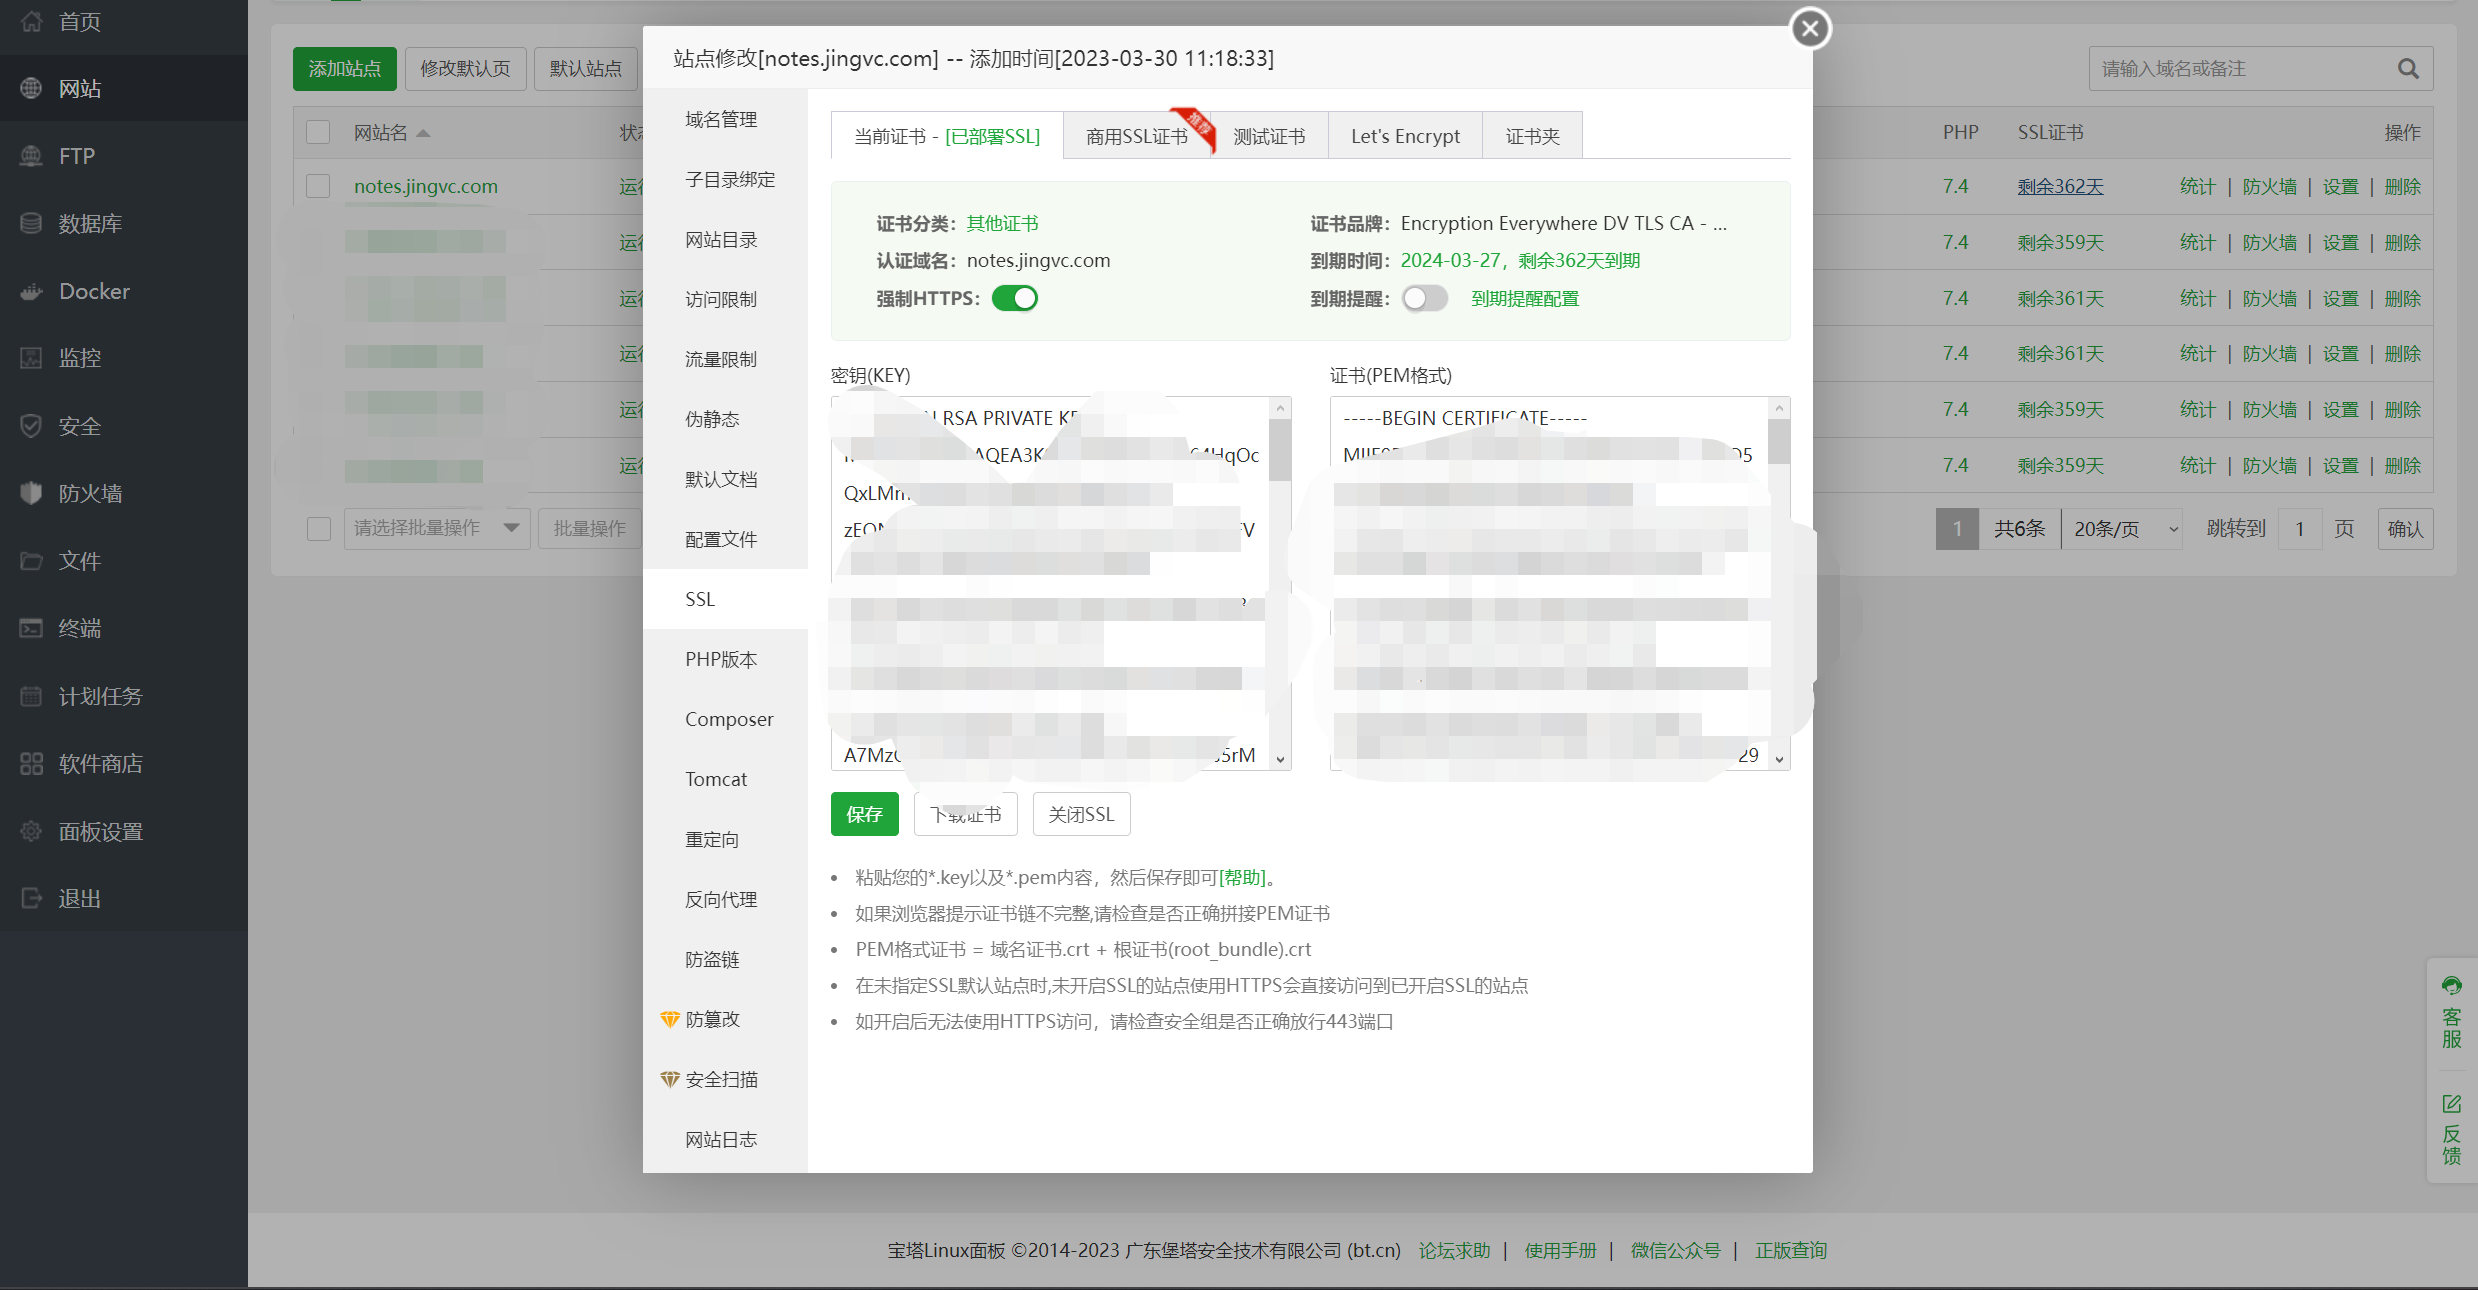Enable the expiry reminder toggle

point(1424,298)
